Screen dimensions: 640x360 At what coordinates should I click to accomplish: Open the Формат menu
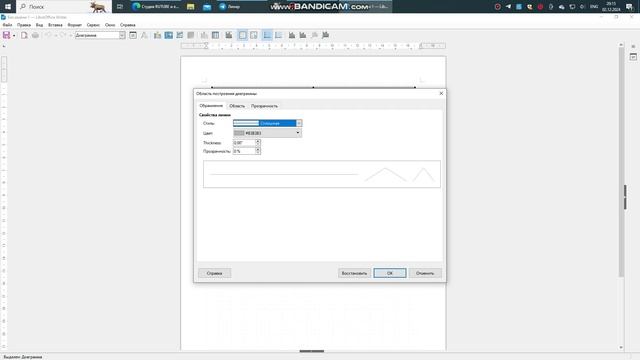click(x=74, y=25)
